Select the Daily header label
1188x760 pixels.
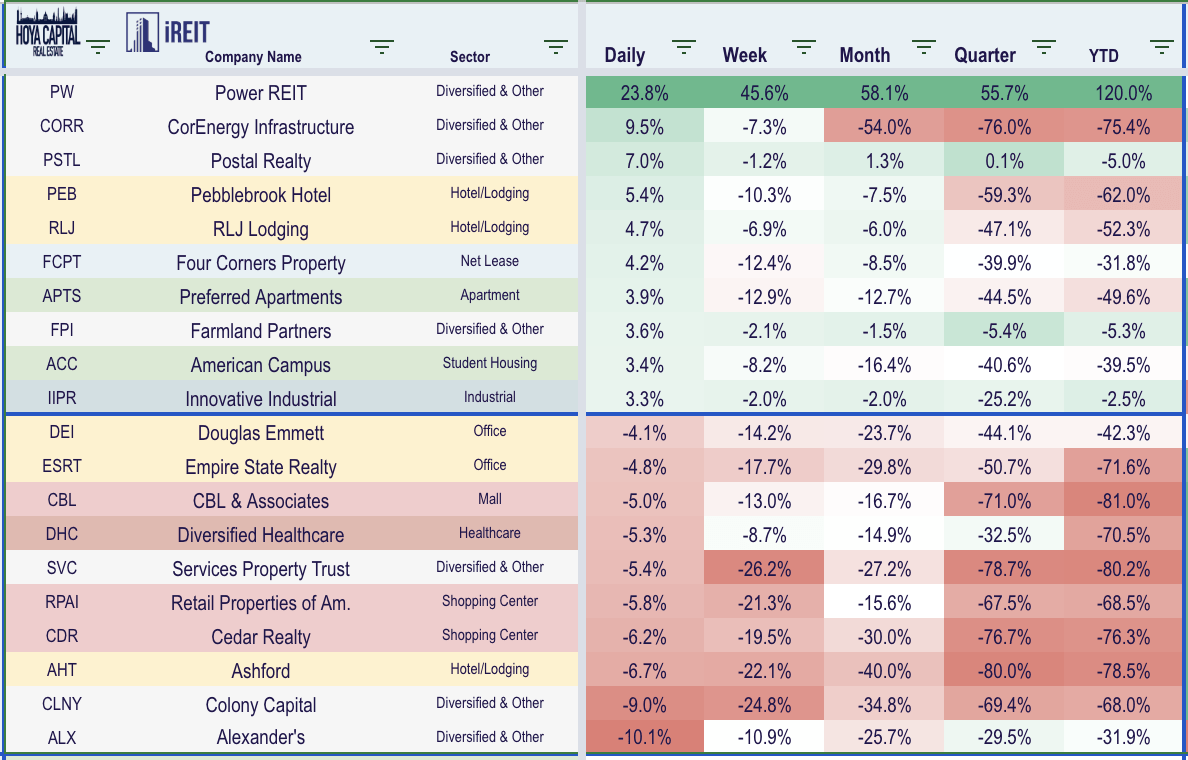point(625,56)
